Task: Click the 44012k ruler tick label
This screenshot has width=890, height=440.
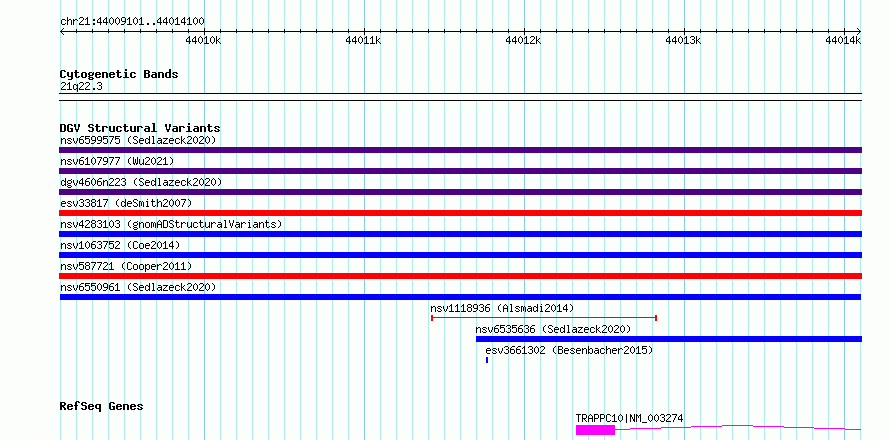Action: (523, 40)
